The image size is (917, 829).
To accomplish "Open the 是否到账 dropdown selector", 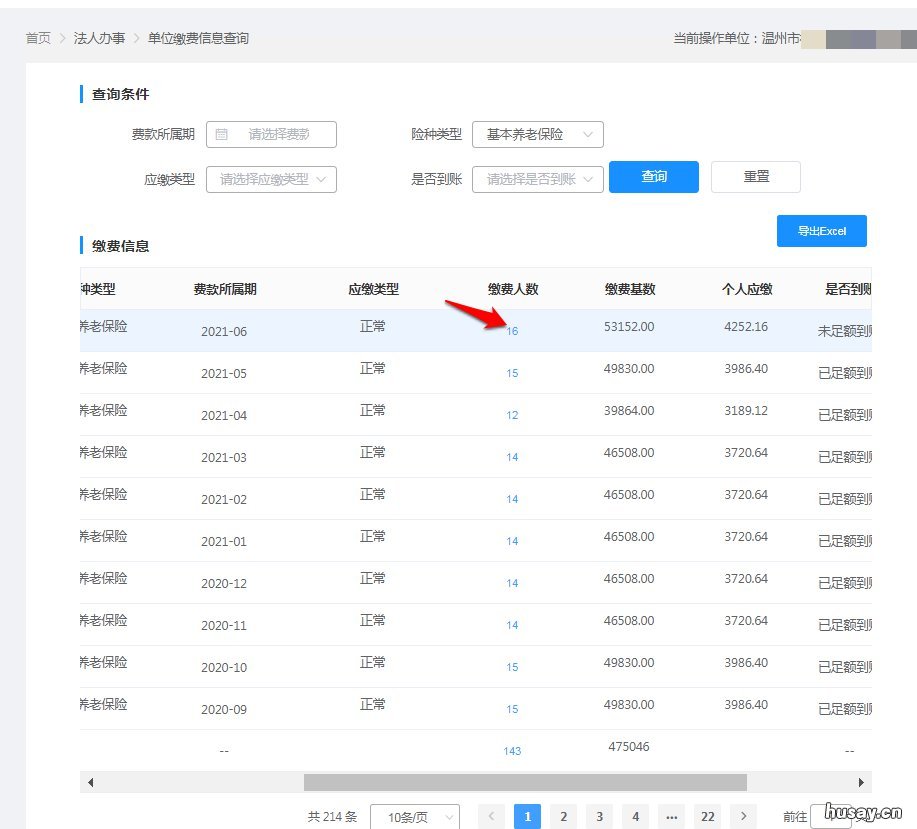I will coord(537,177).
